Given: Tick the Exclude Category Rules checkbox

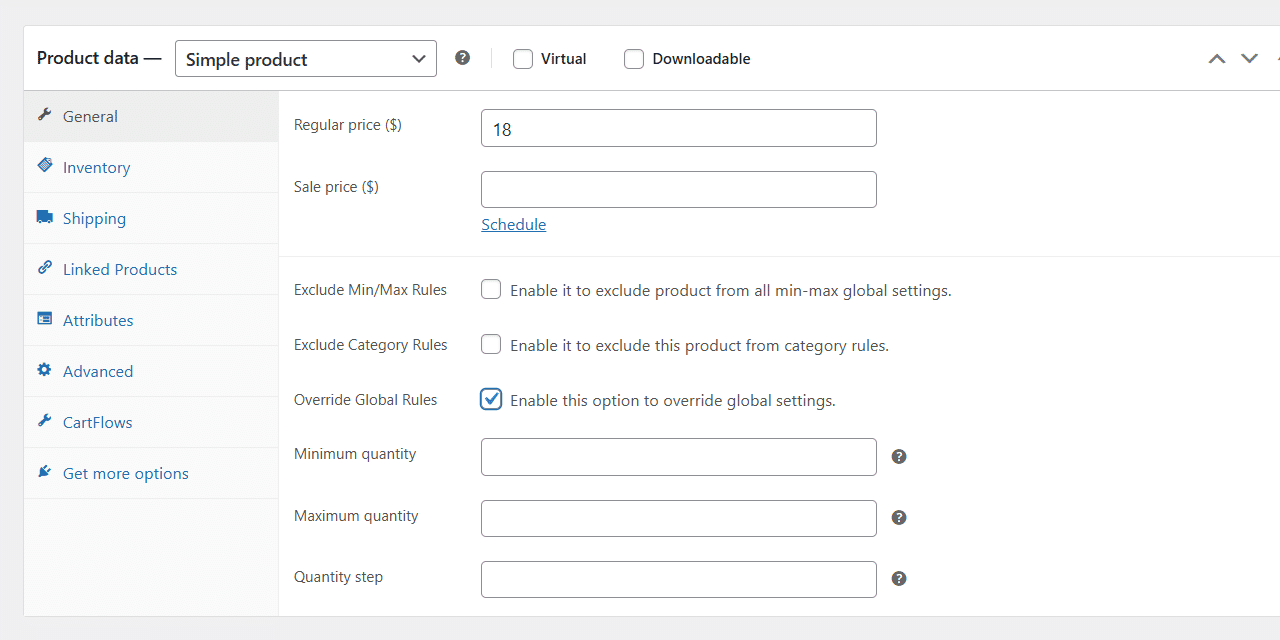Looking at the screenshot, I should point(491,345).
